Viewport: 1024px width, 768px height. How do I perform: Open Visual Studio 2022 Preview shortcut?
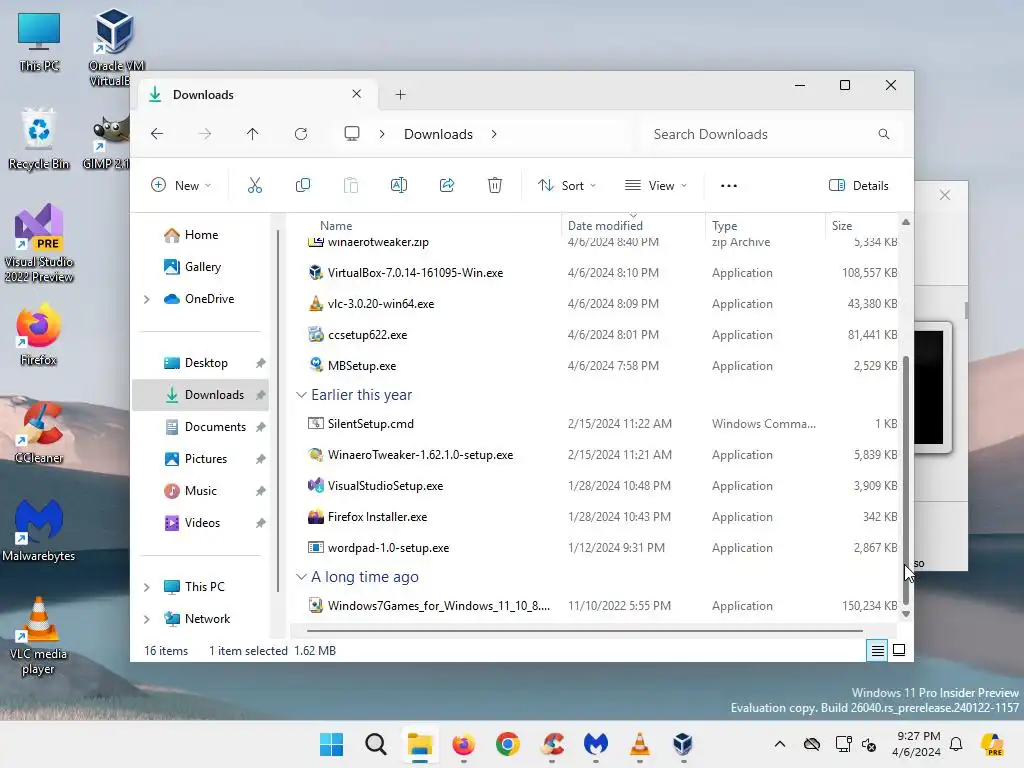tap(39, 243)
